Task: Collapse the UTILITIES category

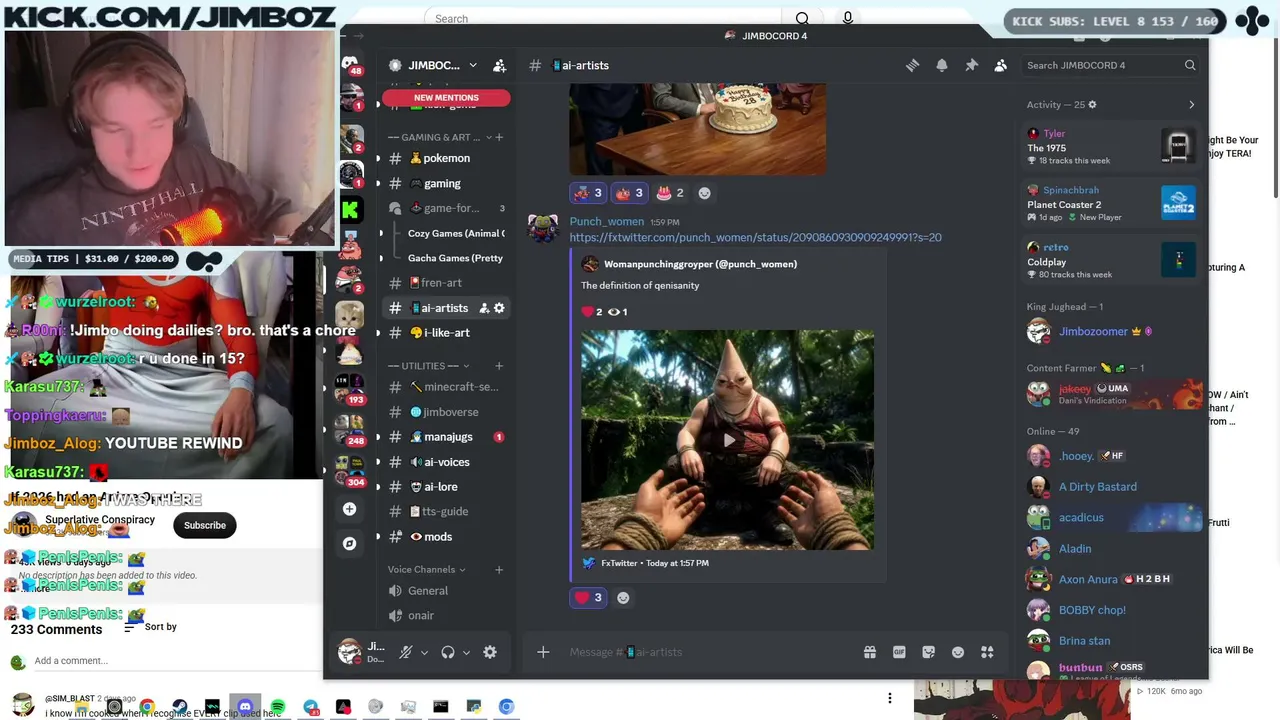Action: [430, 366]
